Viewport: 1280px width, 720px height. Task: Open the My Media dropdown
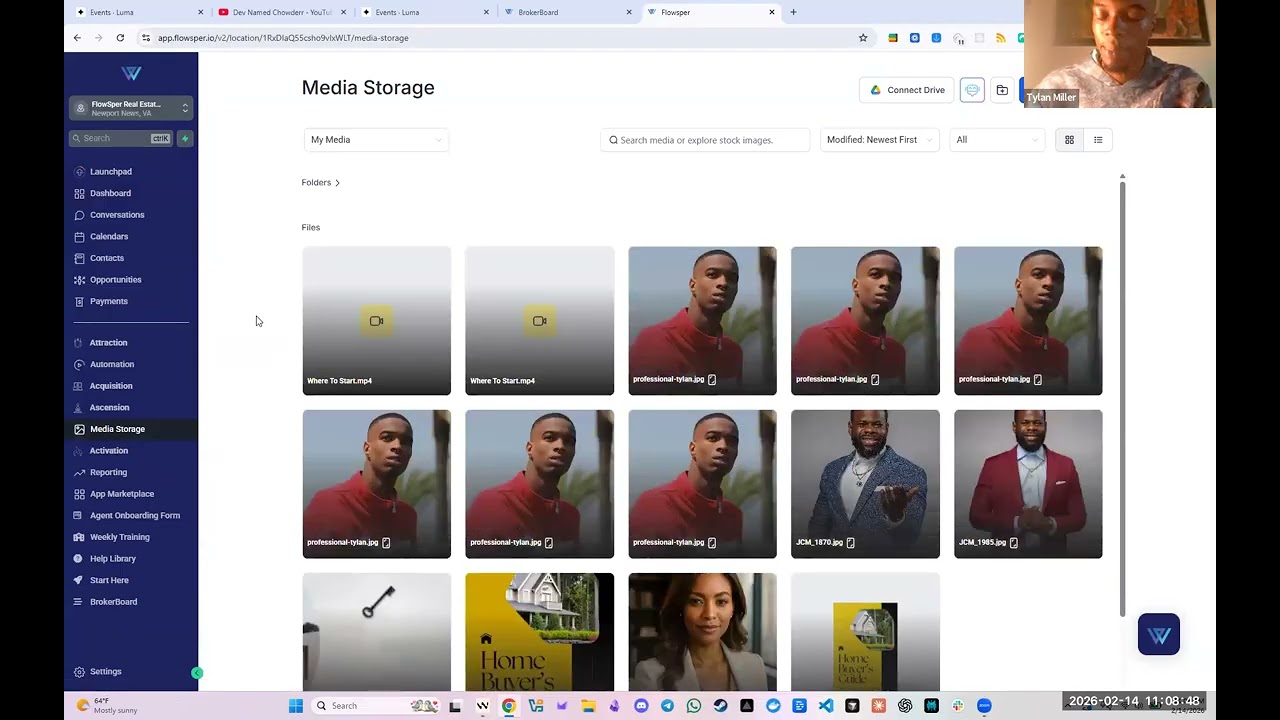[376, 140]
